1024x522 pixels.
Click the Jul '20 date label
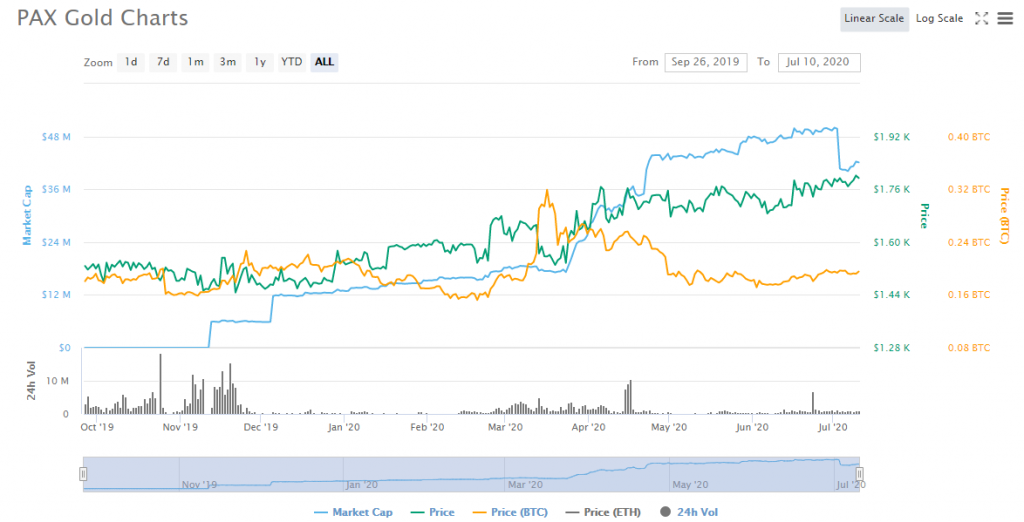833,427
